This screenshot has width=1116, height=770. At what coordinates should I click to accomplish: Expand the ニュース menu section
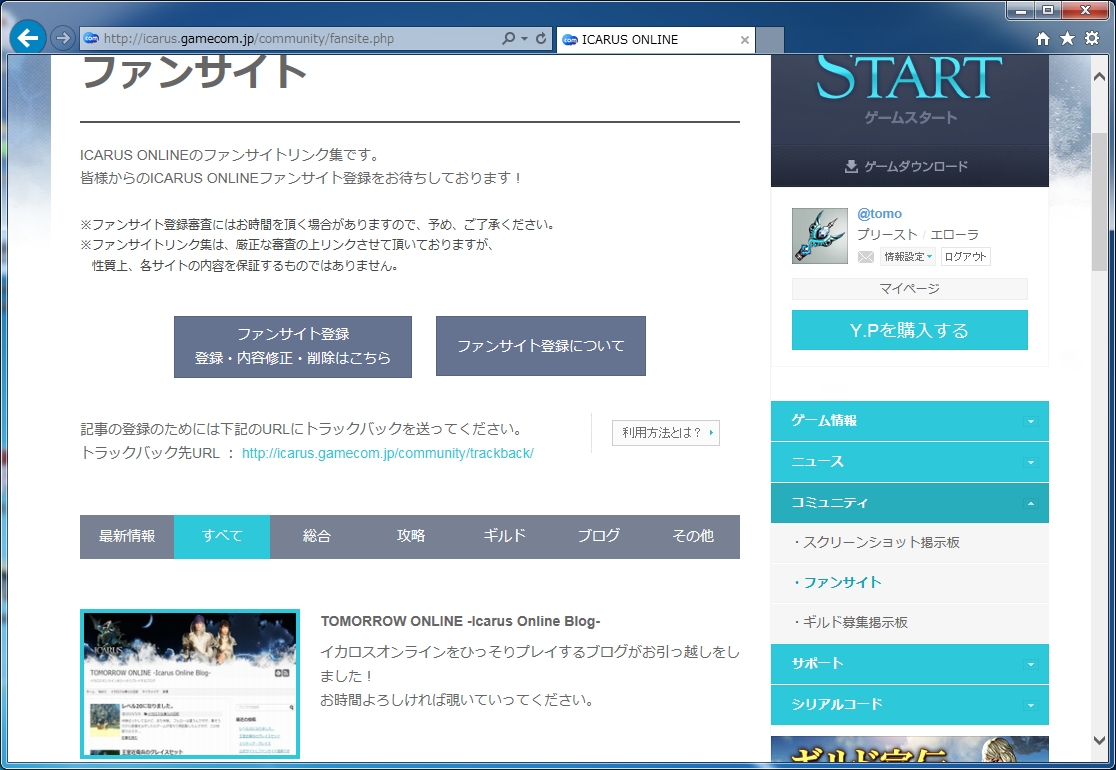910,462
